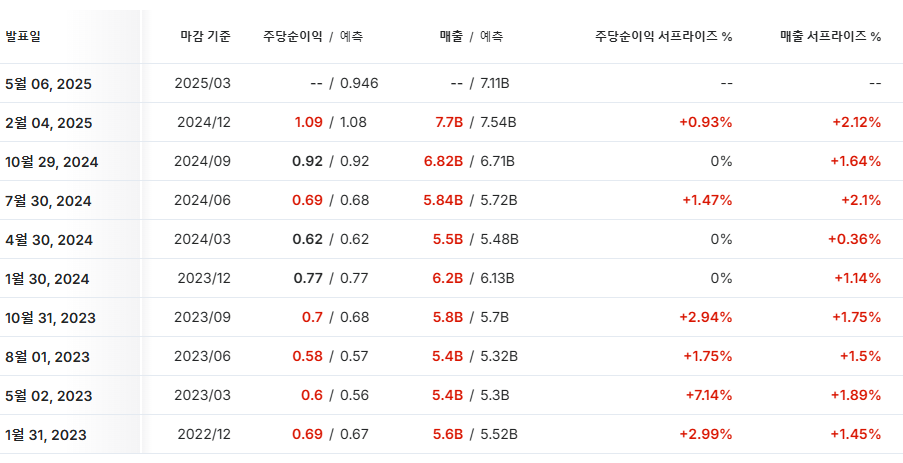This screenshot has height=463, width=903.
Task: Click the EPS value 0.58
Action: [308, 356]
